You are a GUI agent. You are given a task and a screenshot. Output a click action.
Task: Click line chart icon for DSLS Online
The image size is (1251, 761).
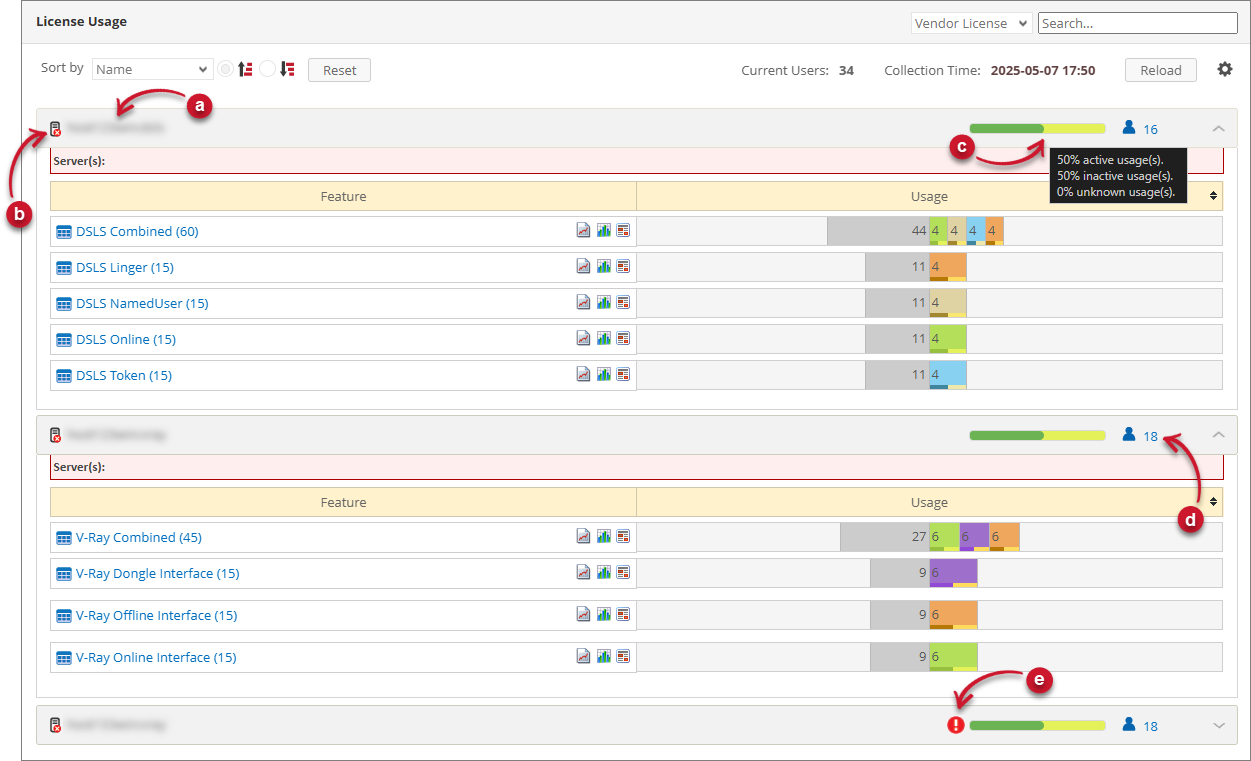tap(584, 339)
